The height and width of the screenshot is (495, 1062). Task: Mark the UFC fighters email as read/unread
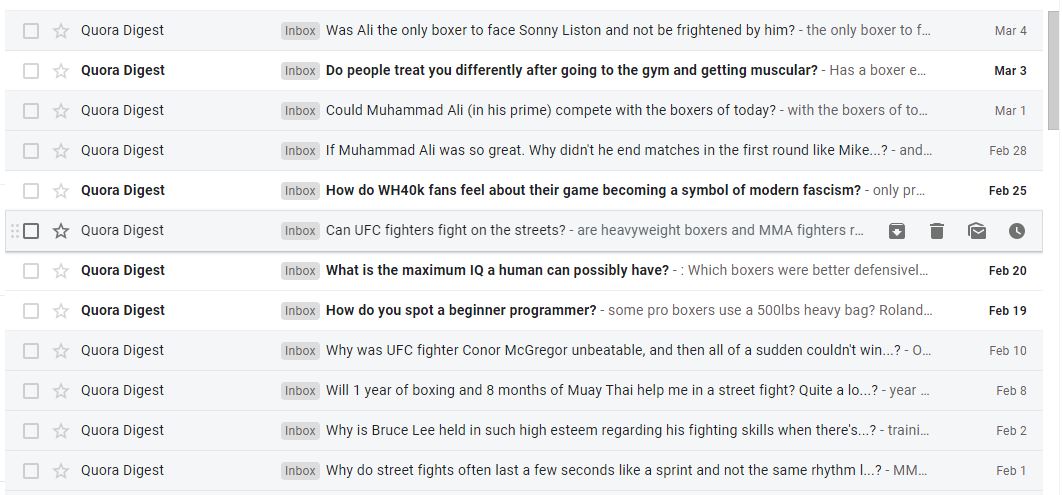(x=977, y=231)
